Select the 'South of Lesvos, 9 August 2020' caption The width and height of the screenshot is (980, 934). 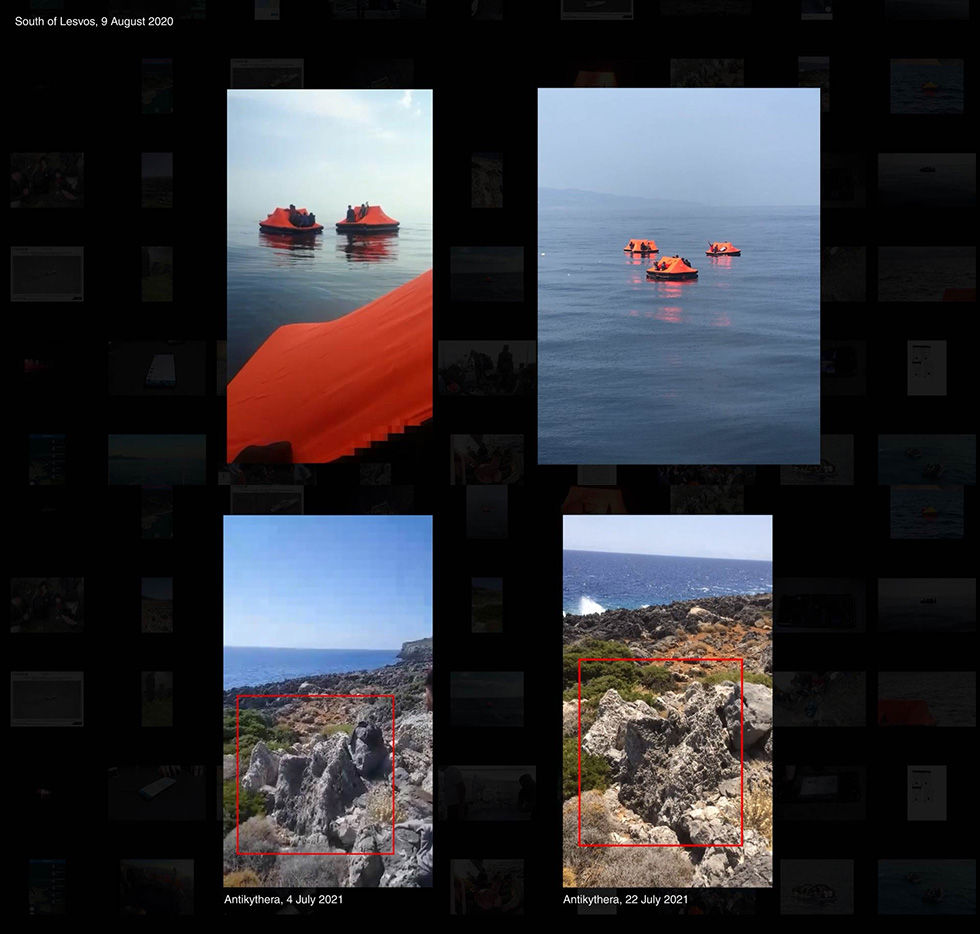(x=94, y=21)
